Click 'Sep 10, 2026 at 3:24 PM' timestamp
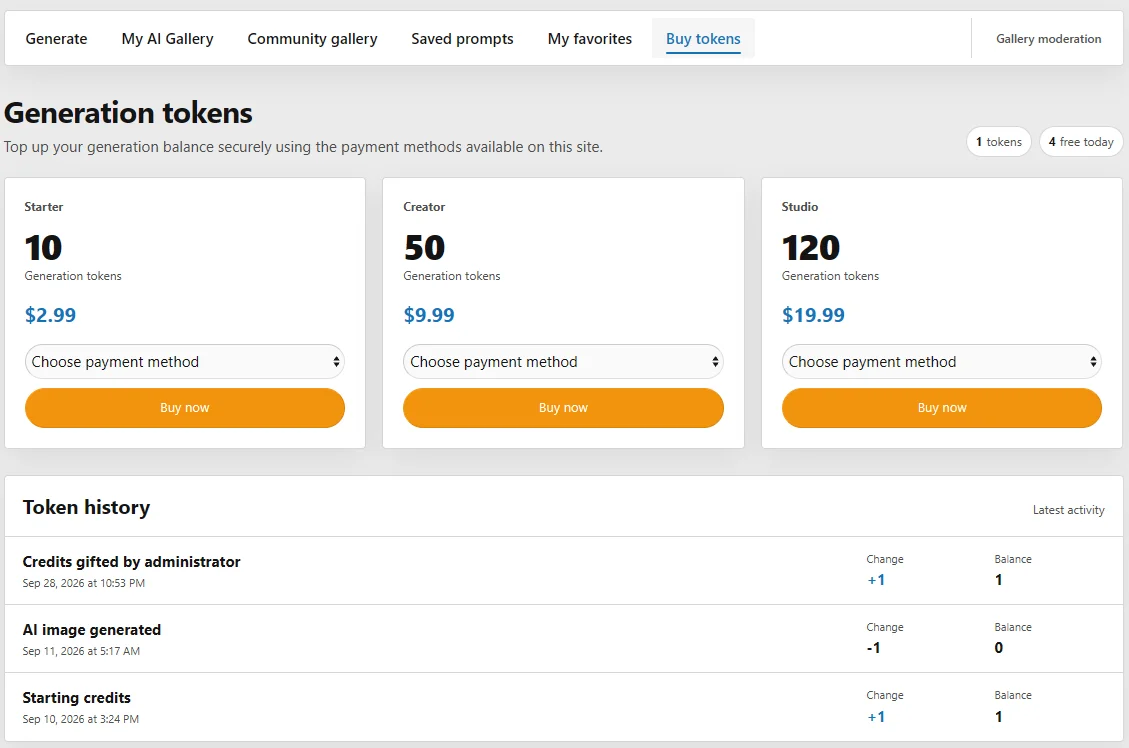Viewport: 1129px width, 748px height. (81, 719)
